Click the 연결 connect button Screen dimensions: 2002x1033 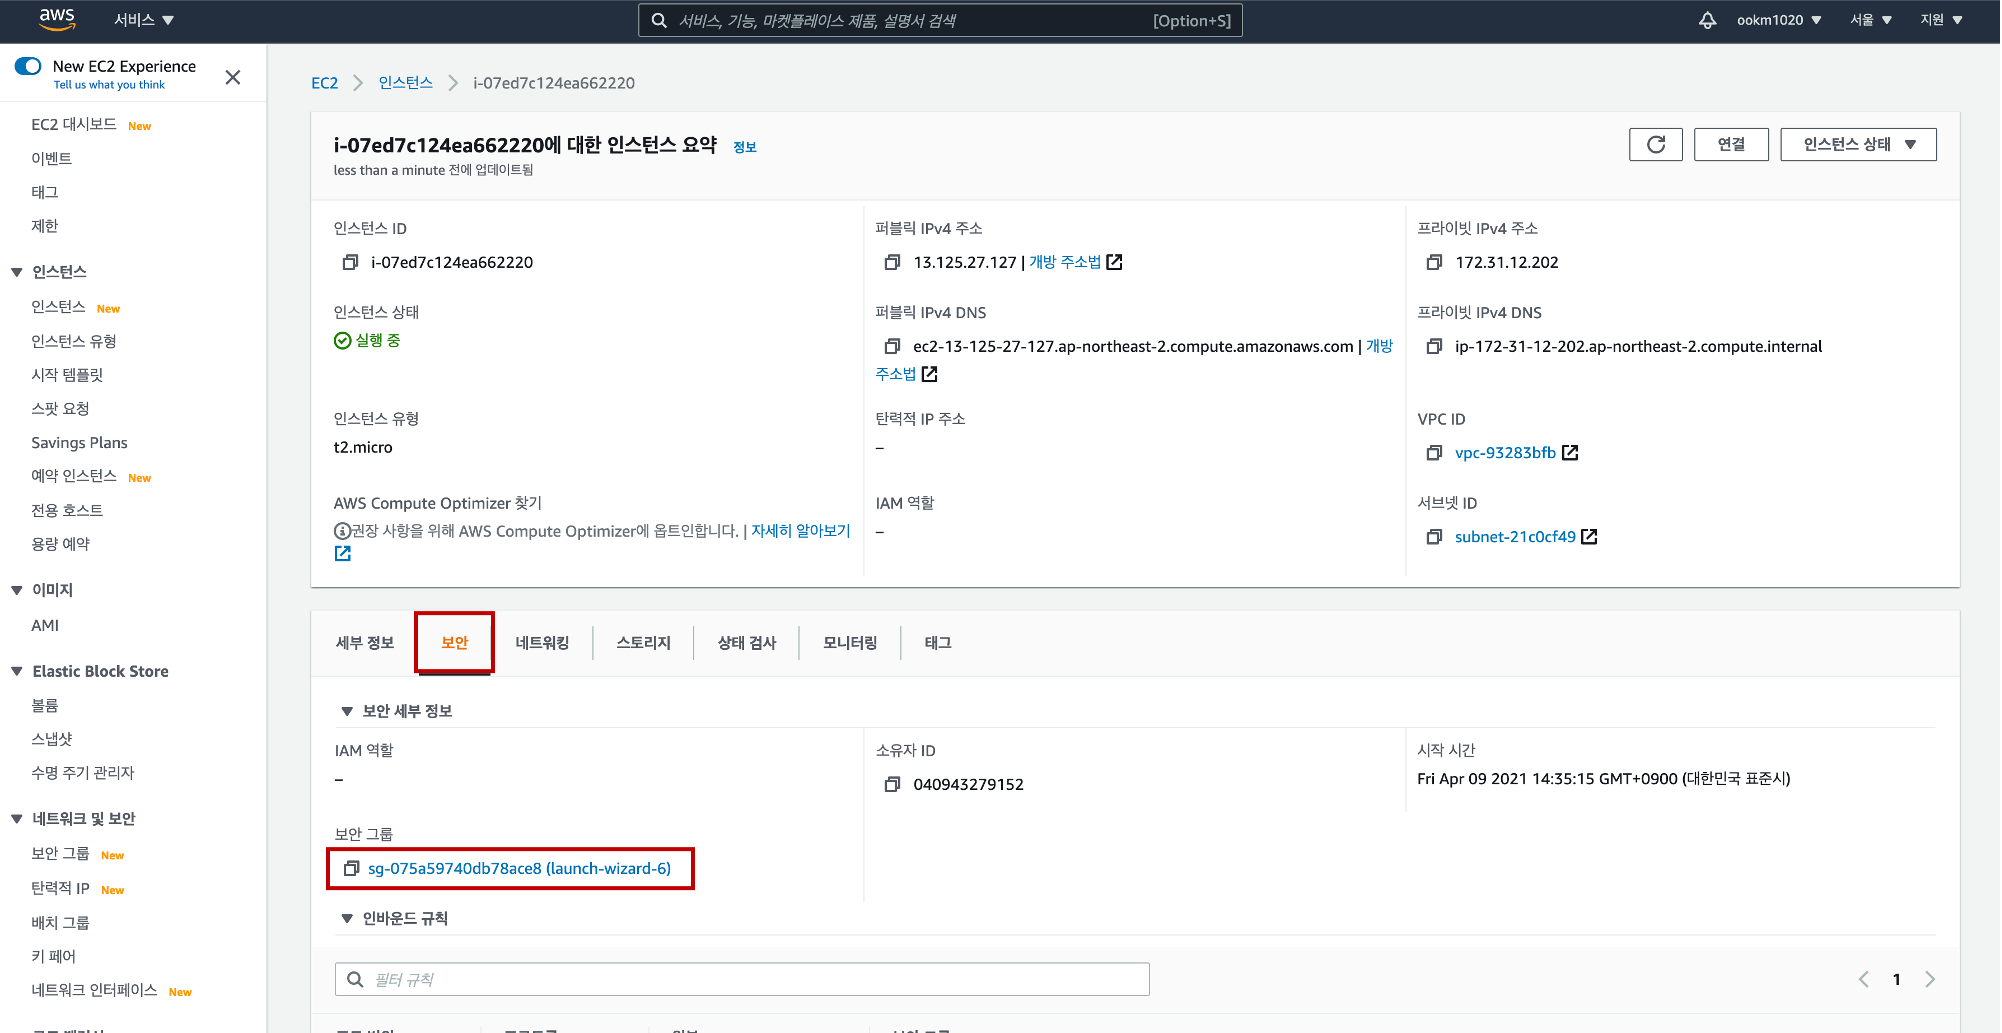coord(1731,144)
